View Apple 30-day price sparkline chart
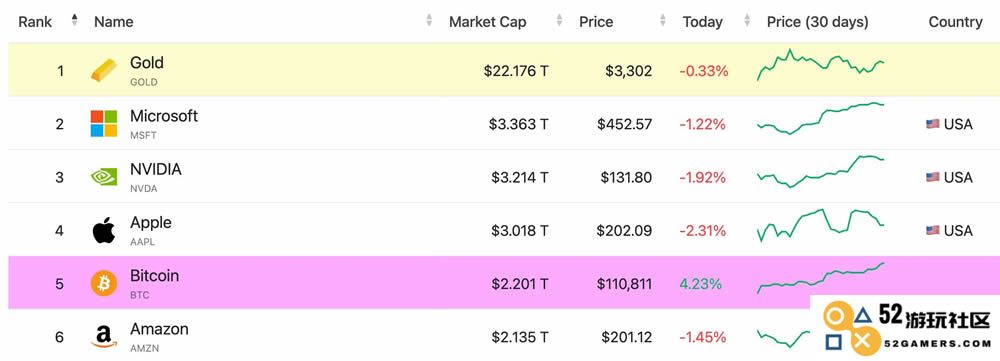 click(821, 225)
